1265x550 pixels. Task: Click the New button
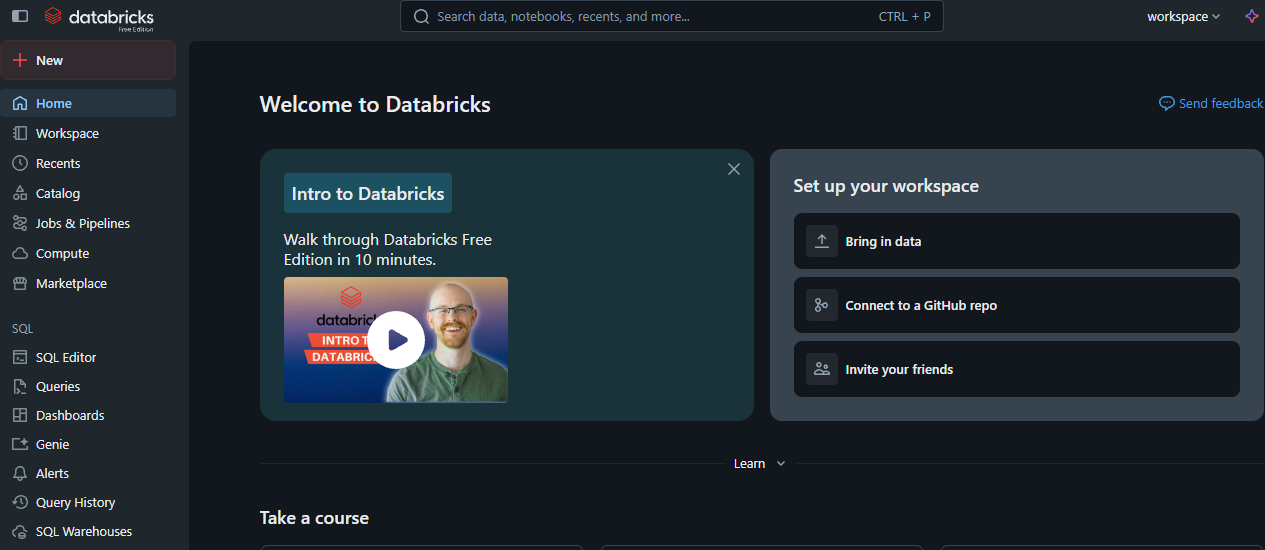(x=88, y=60)
